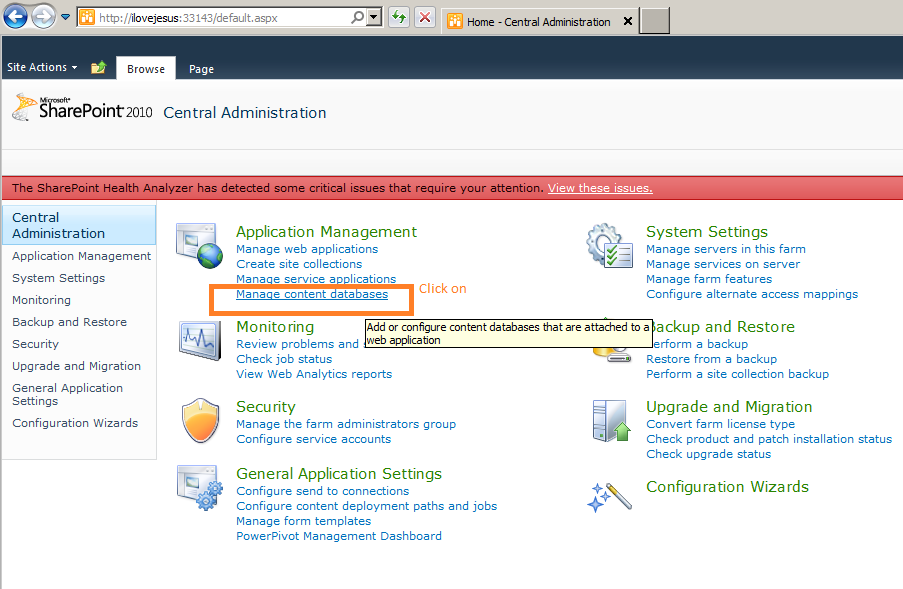Open the Upgrade and Migration heading link
This screenshot has width=903, height=589.
tap(729, 406)
